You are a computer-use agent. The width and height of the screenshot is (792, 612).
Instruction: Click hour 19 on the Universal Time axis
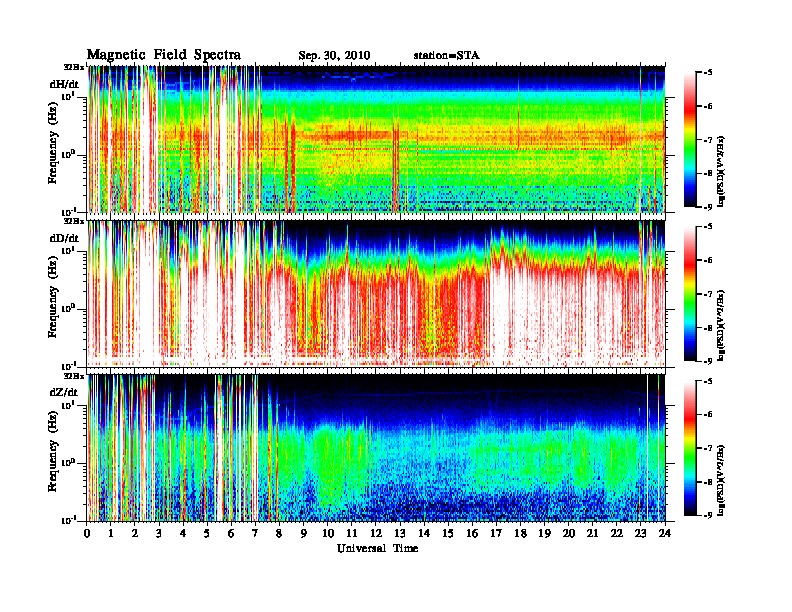pos(544,534)
